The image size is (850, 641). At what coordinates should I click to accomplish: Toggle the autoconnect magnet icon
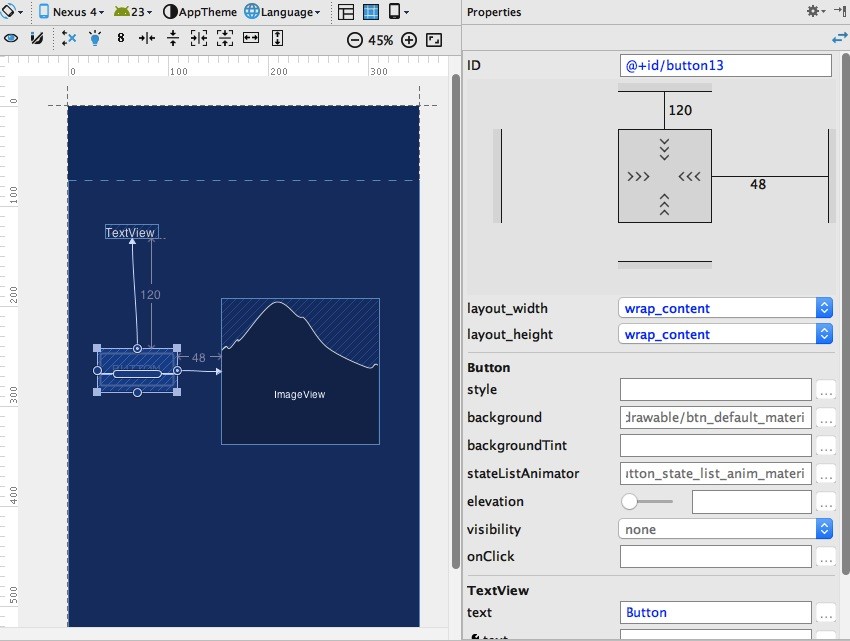click(x=37, y=39)
